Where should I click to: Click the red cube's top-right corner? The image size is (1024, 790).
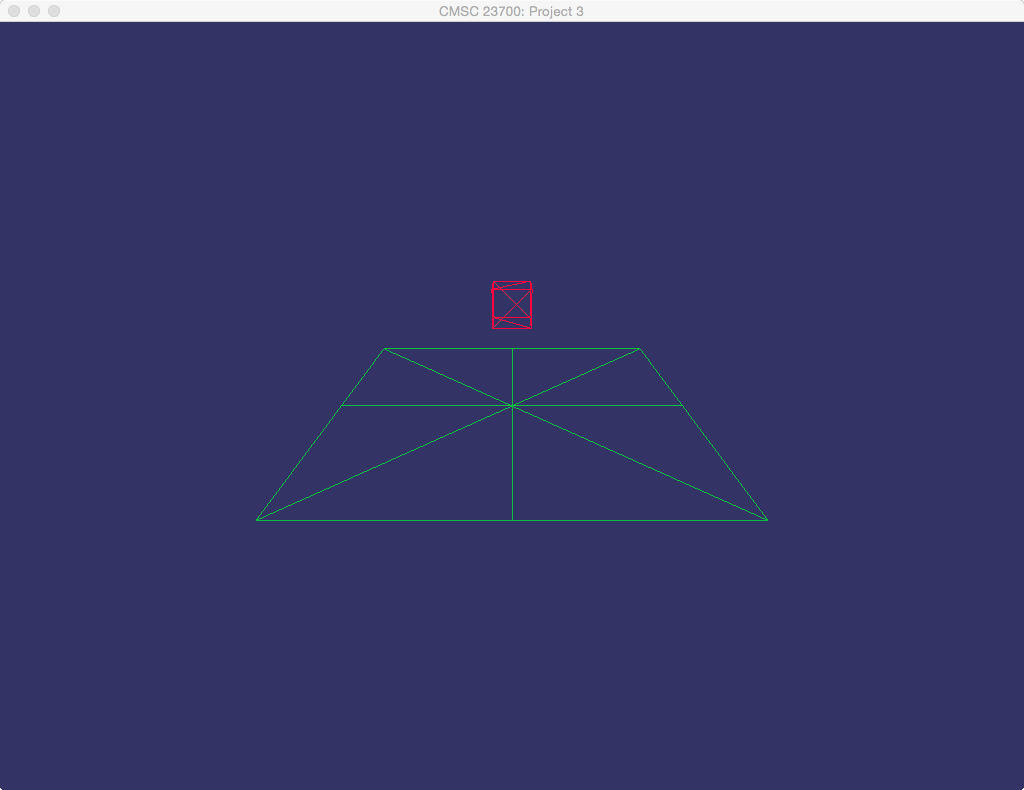531,283
